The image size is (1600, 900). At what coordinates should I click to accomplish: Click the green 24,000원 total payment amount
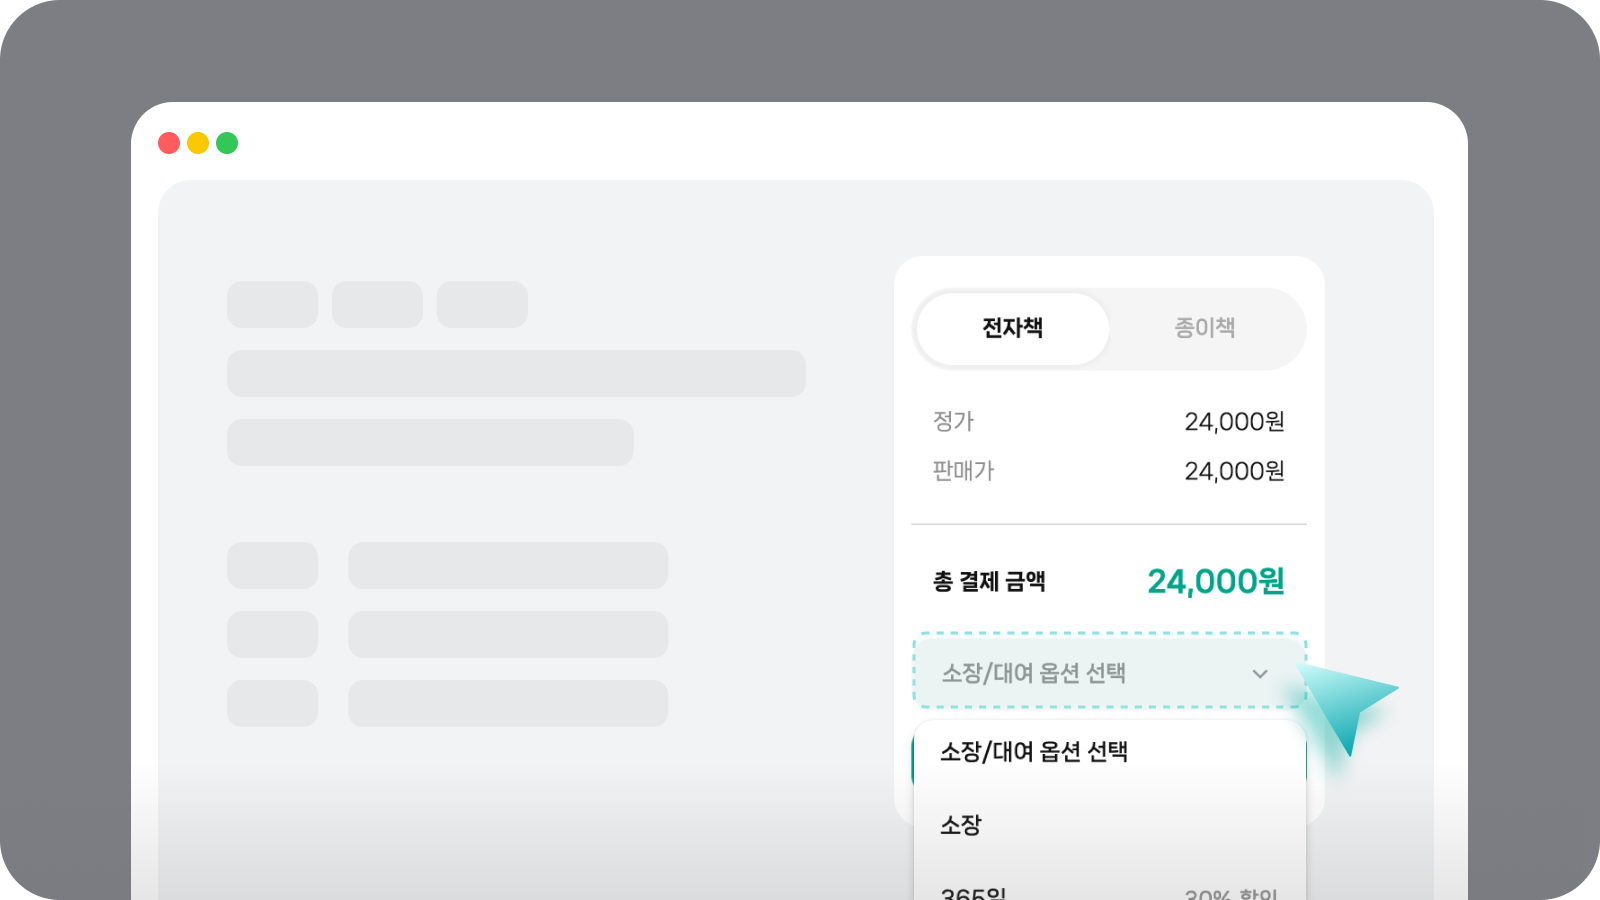click(x=1215, y=581)
